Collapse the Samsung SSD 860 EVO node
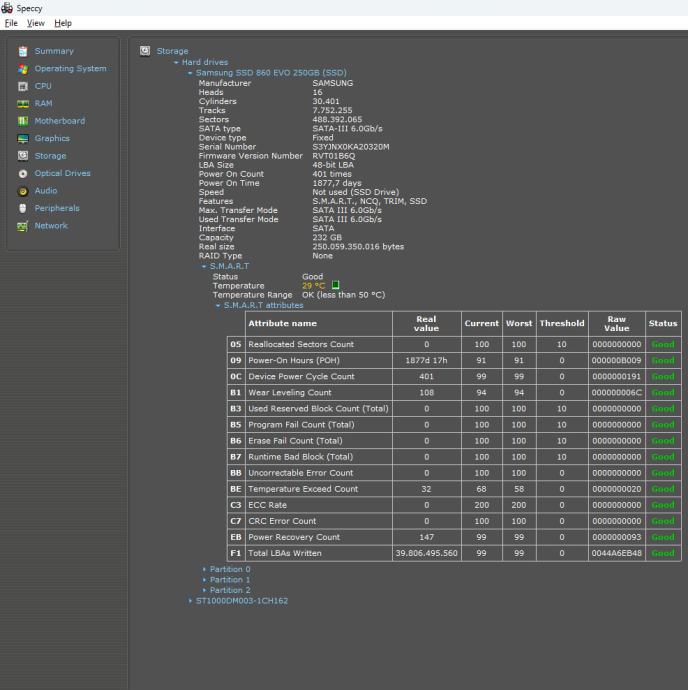 (189, 73)
